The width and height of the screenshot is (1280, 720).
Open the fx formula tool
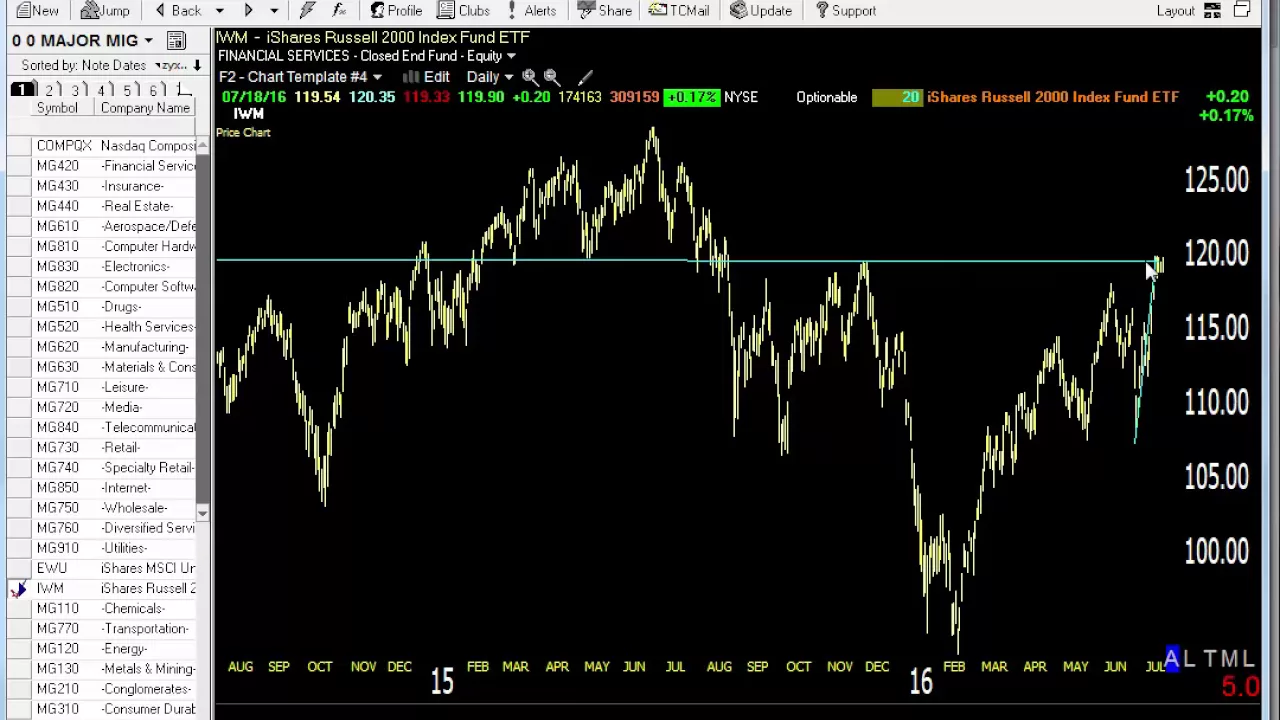click(x=339, y=10)
